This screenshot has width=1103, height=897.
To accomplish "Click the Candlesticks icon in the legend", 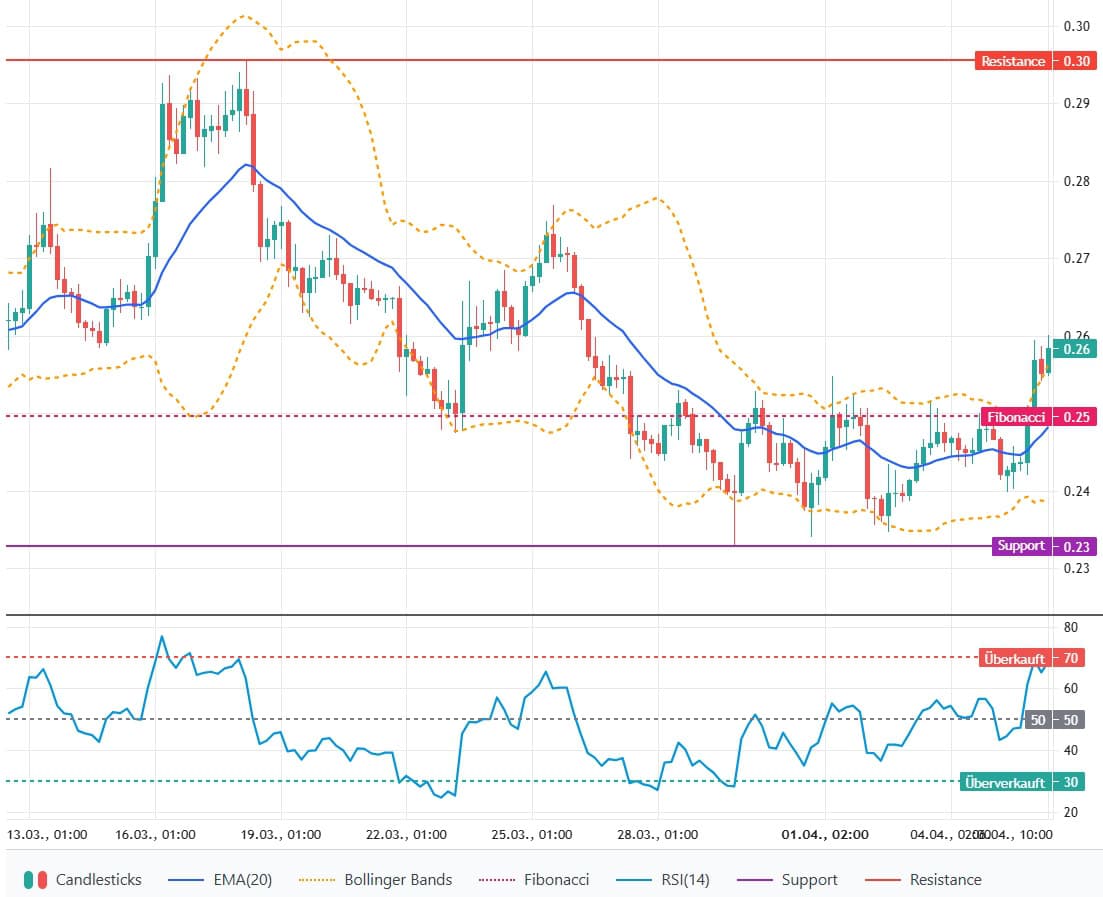I will tap(36, 880).
